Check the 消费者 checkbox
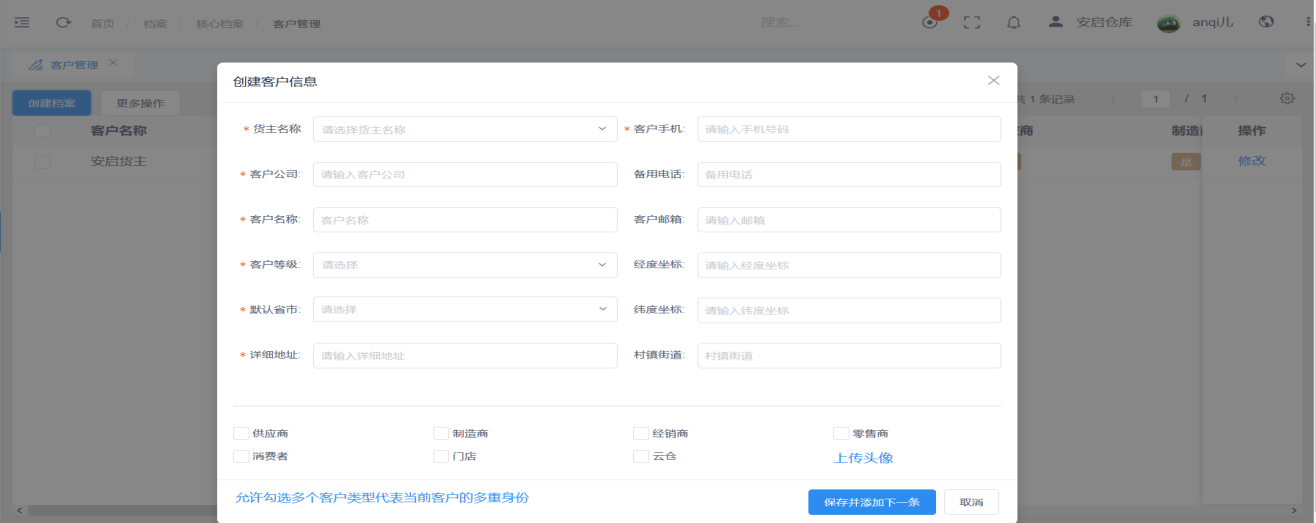 tap(241, 456)
